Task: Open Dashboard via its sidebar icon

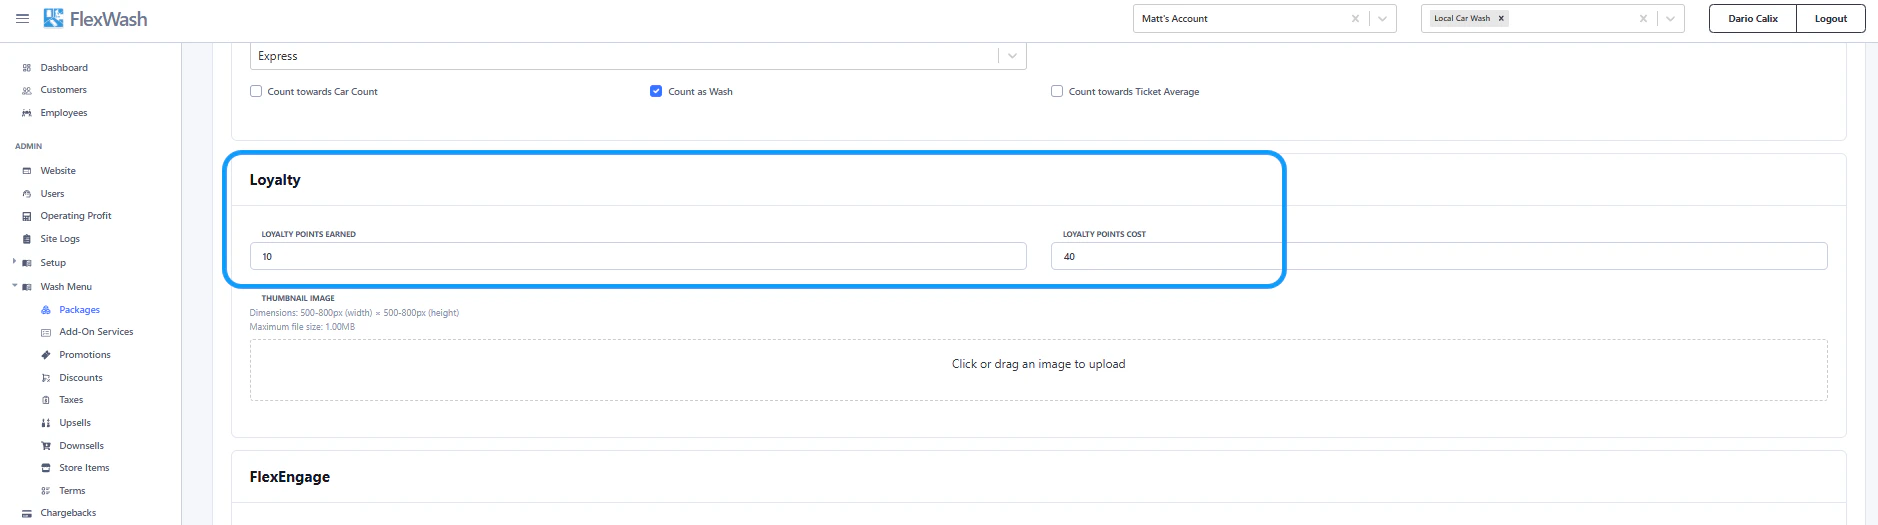Action: point(27,68)
